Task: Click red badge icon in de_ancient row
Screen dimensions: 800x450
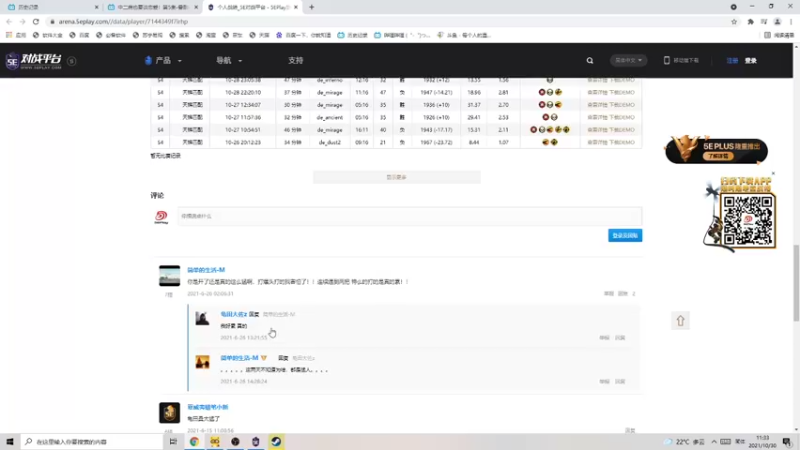Action: pos(545,117)
